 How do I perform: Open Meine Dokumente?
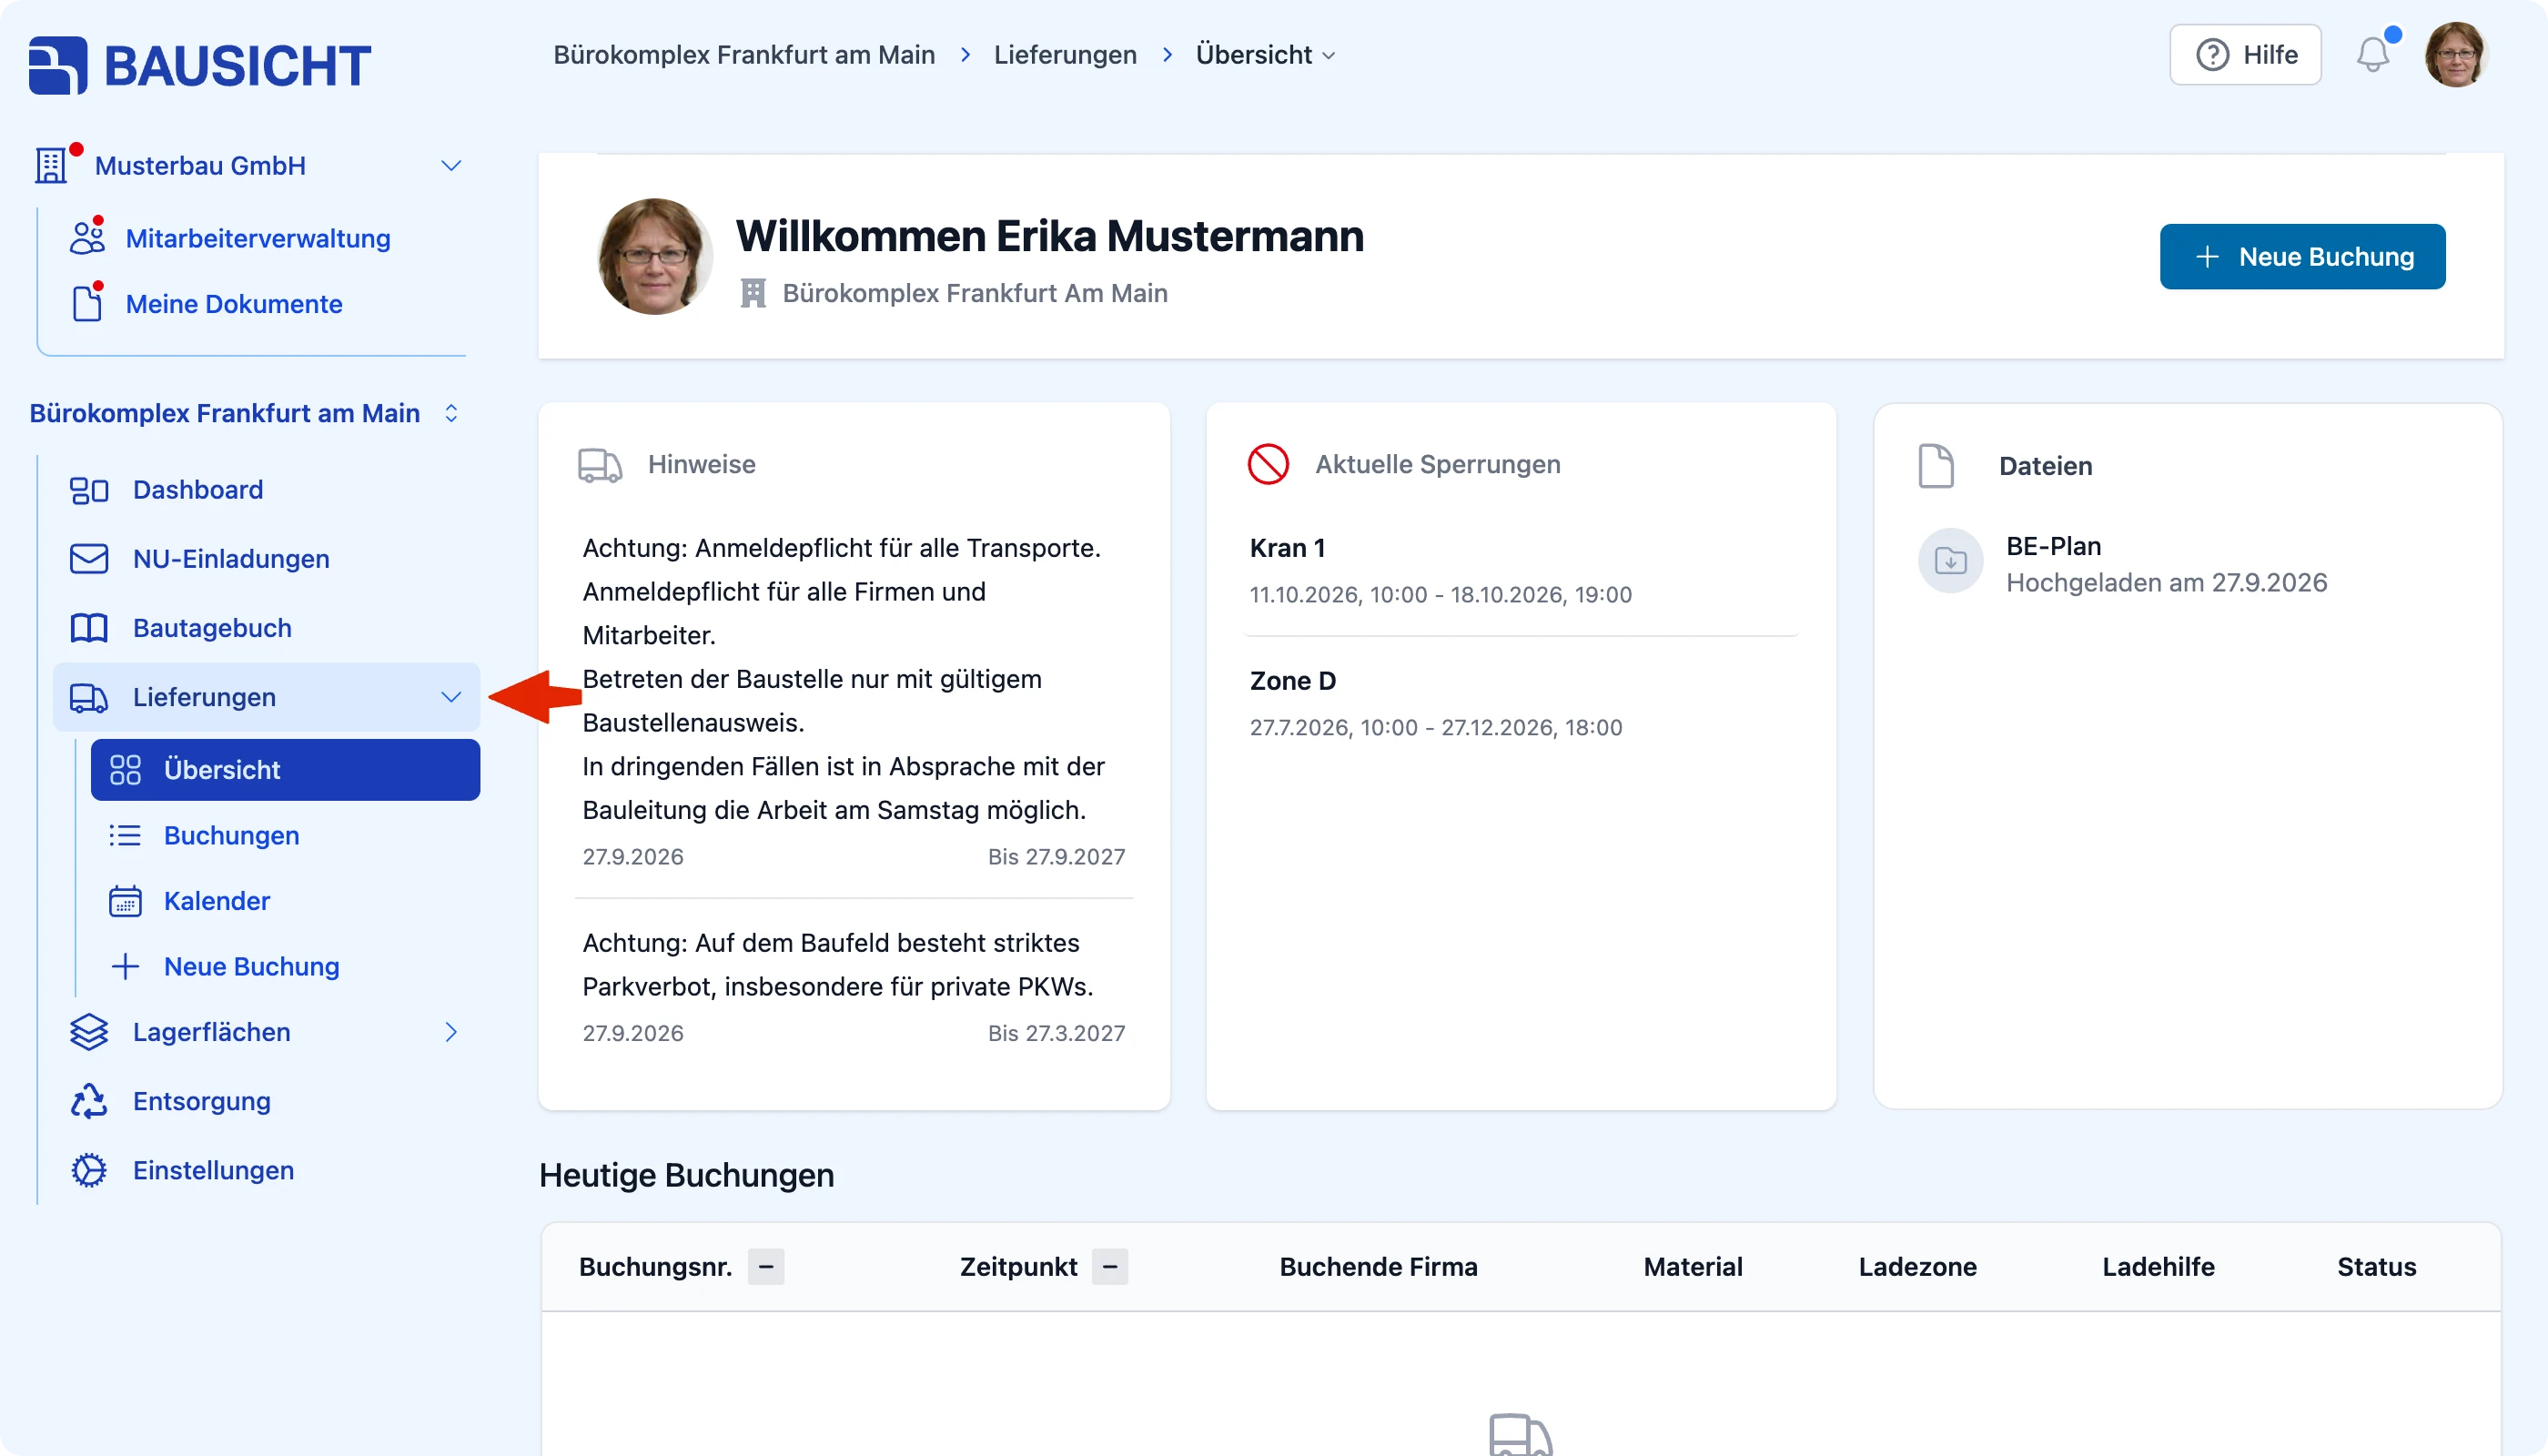(x=234, y=303)
